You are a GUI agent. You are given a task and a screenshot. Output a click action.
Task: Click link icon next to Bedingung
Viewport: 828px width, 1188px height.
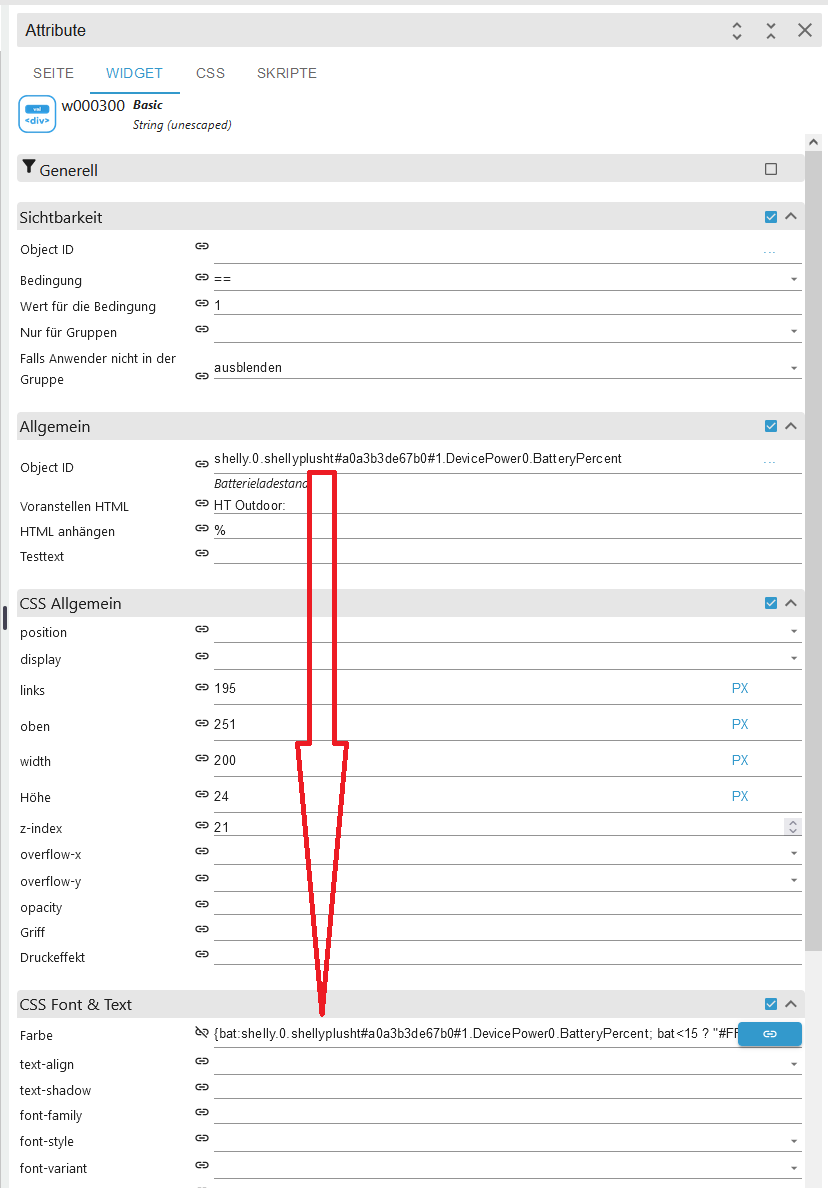201,279
